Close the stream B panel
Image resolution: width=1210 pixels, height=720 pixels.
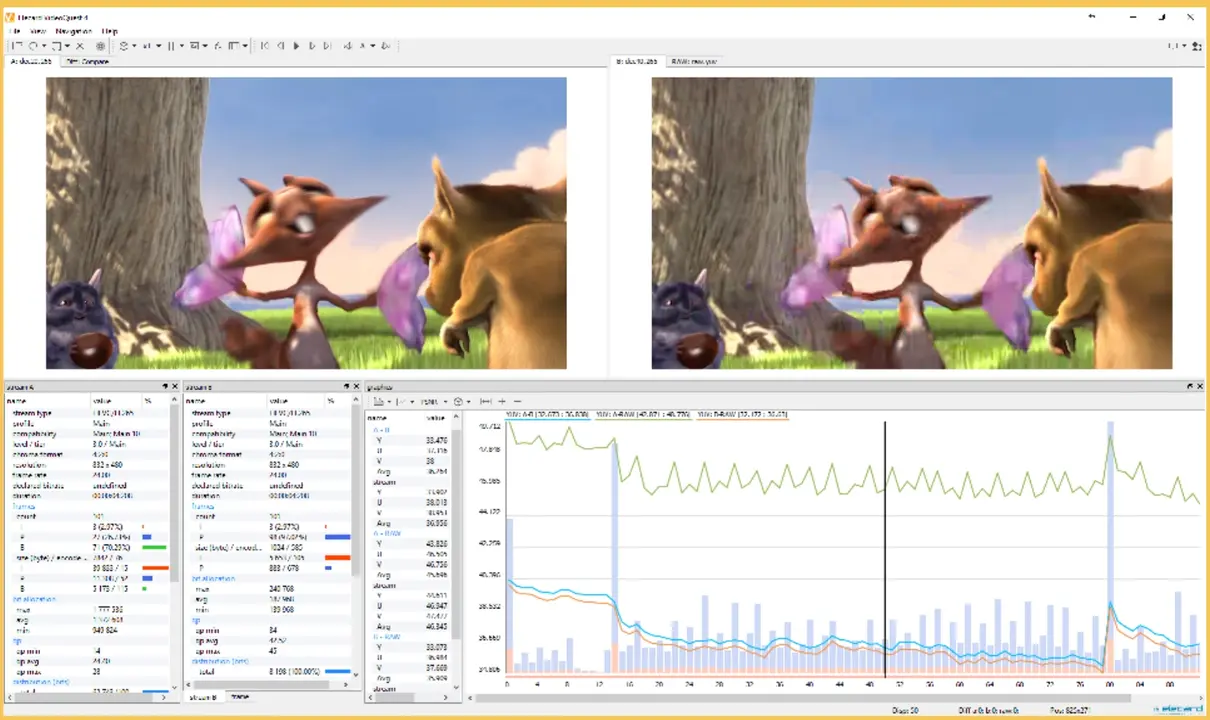click(355, 386)
